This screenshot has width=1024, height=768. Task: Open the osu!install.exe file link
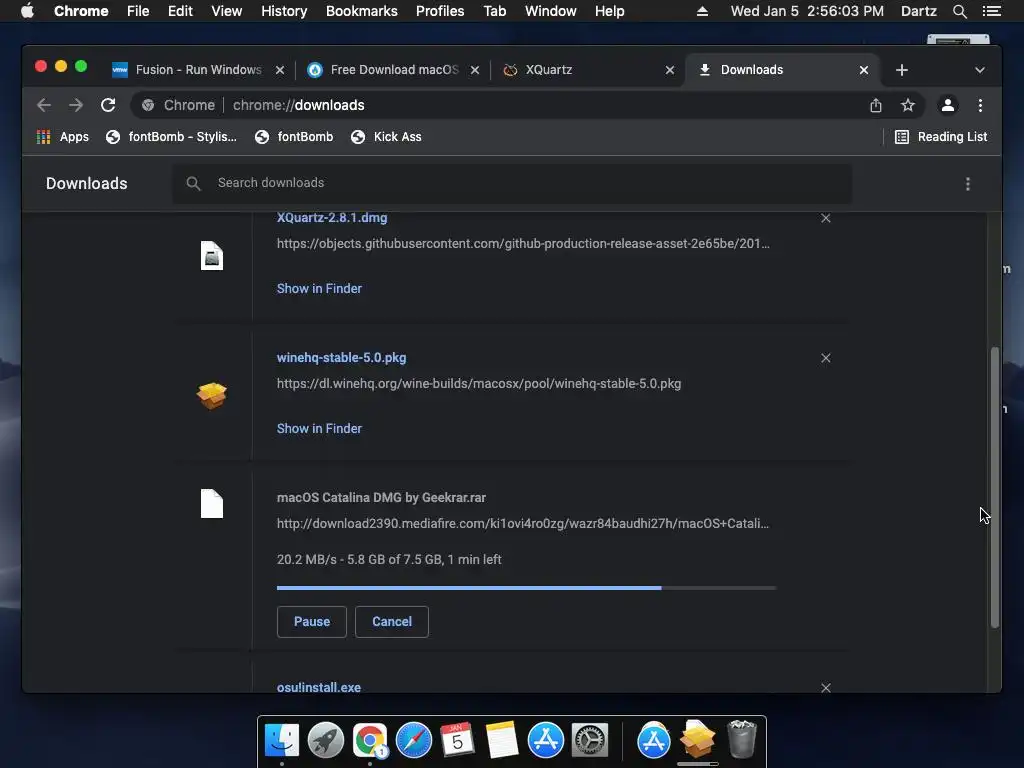coord(319,688)
